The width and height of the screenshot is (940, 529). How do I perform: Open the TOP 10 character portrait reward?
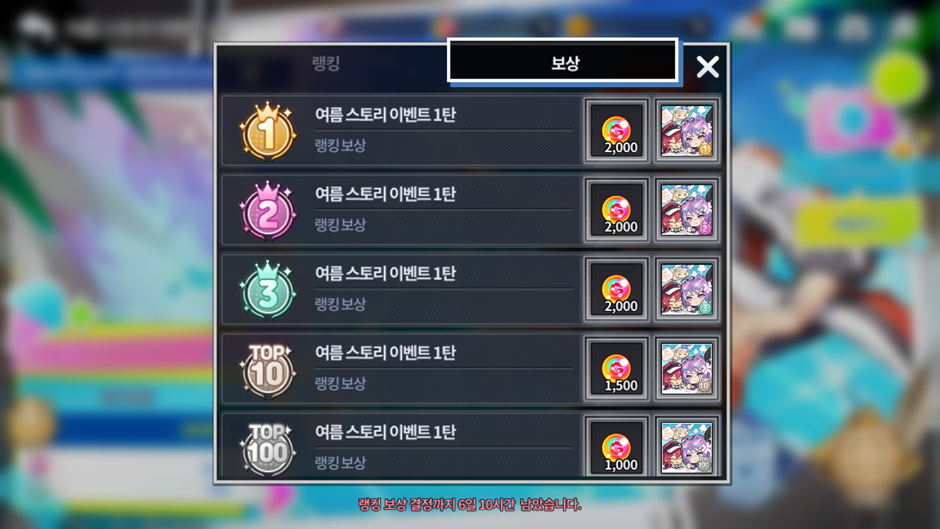click(686, 368)
